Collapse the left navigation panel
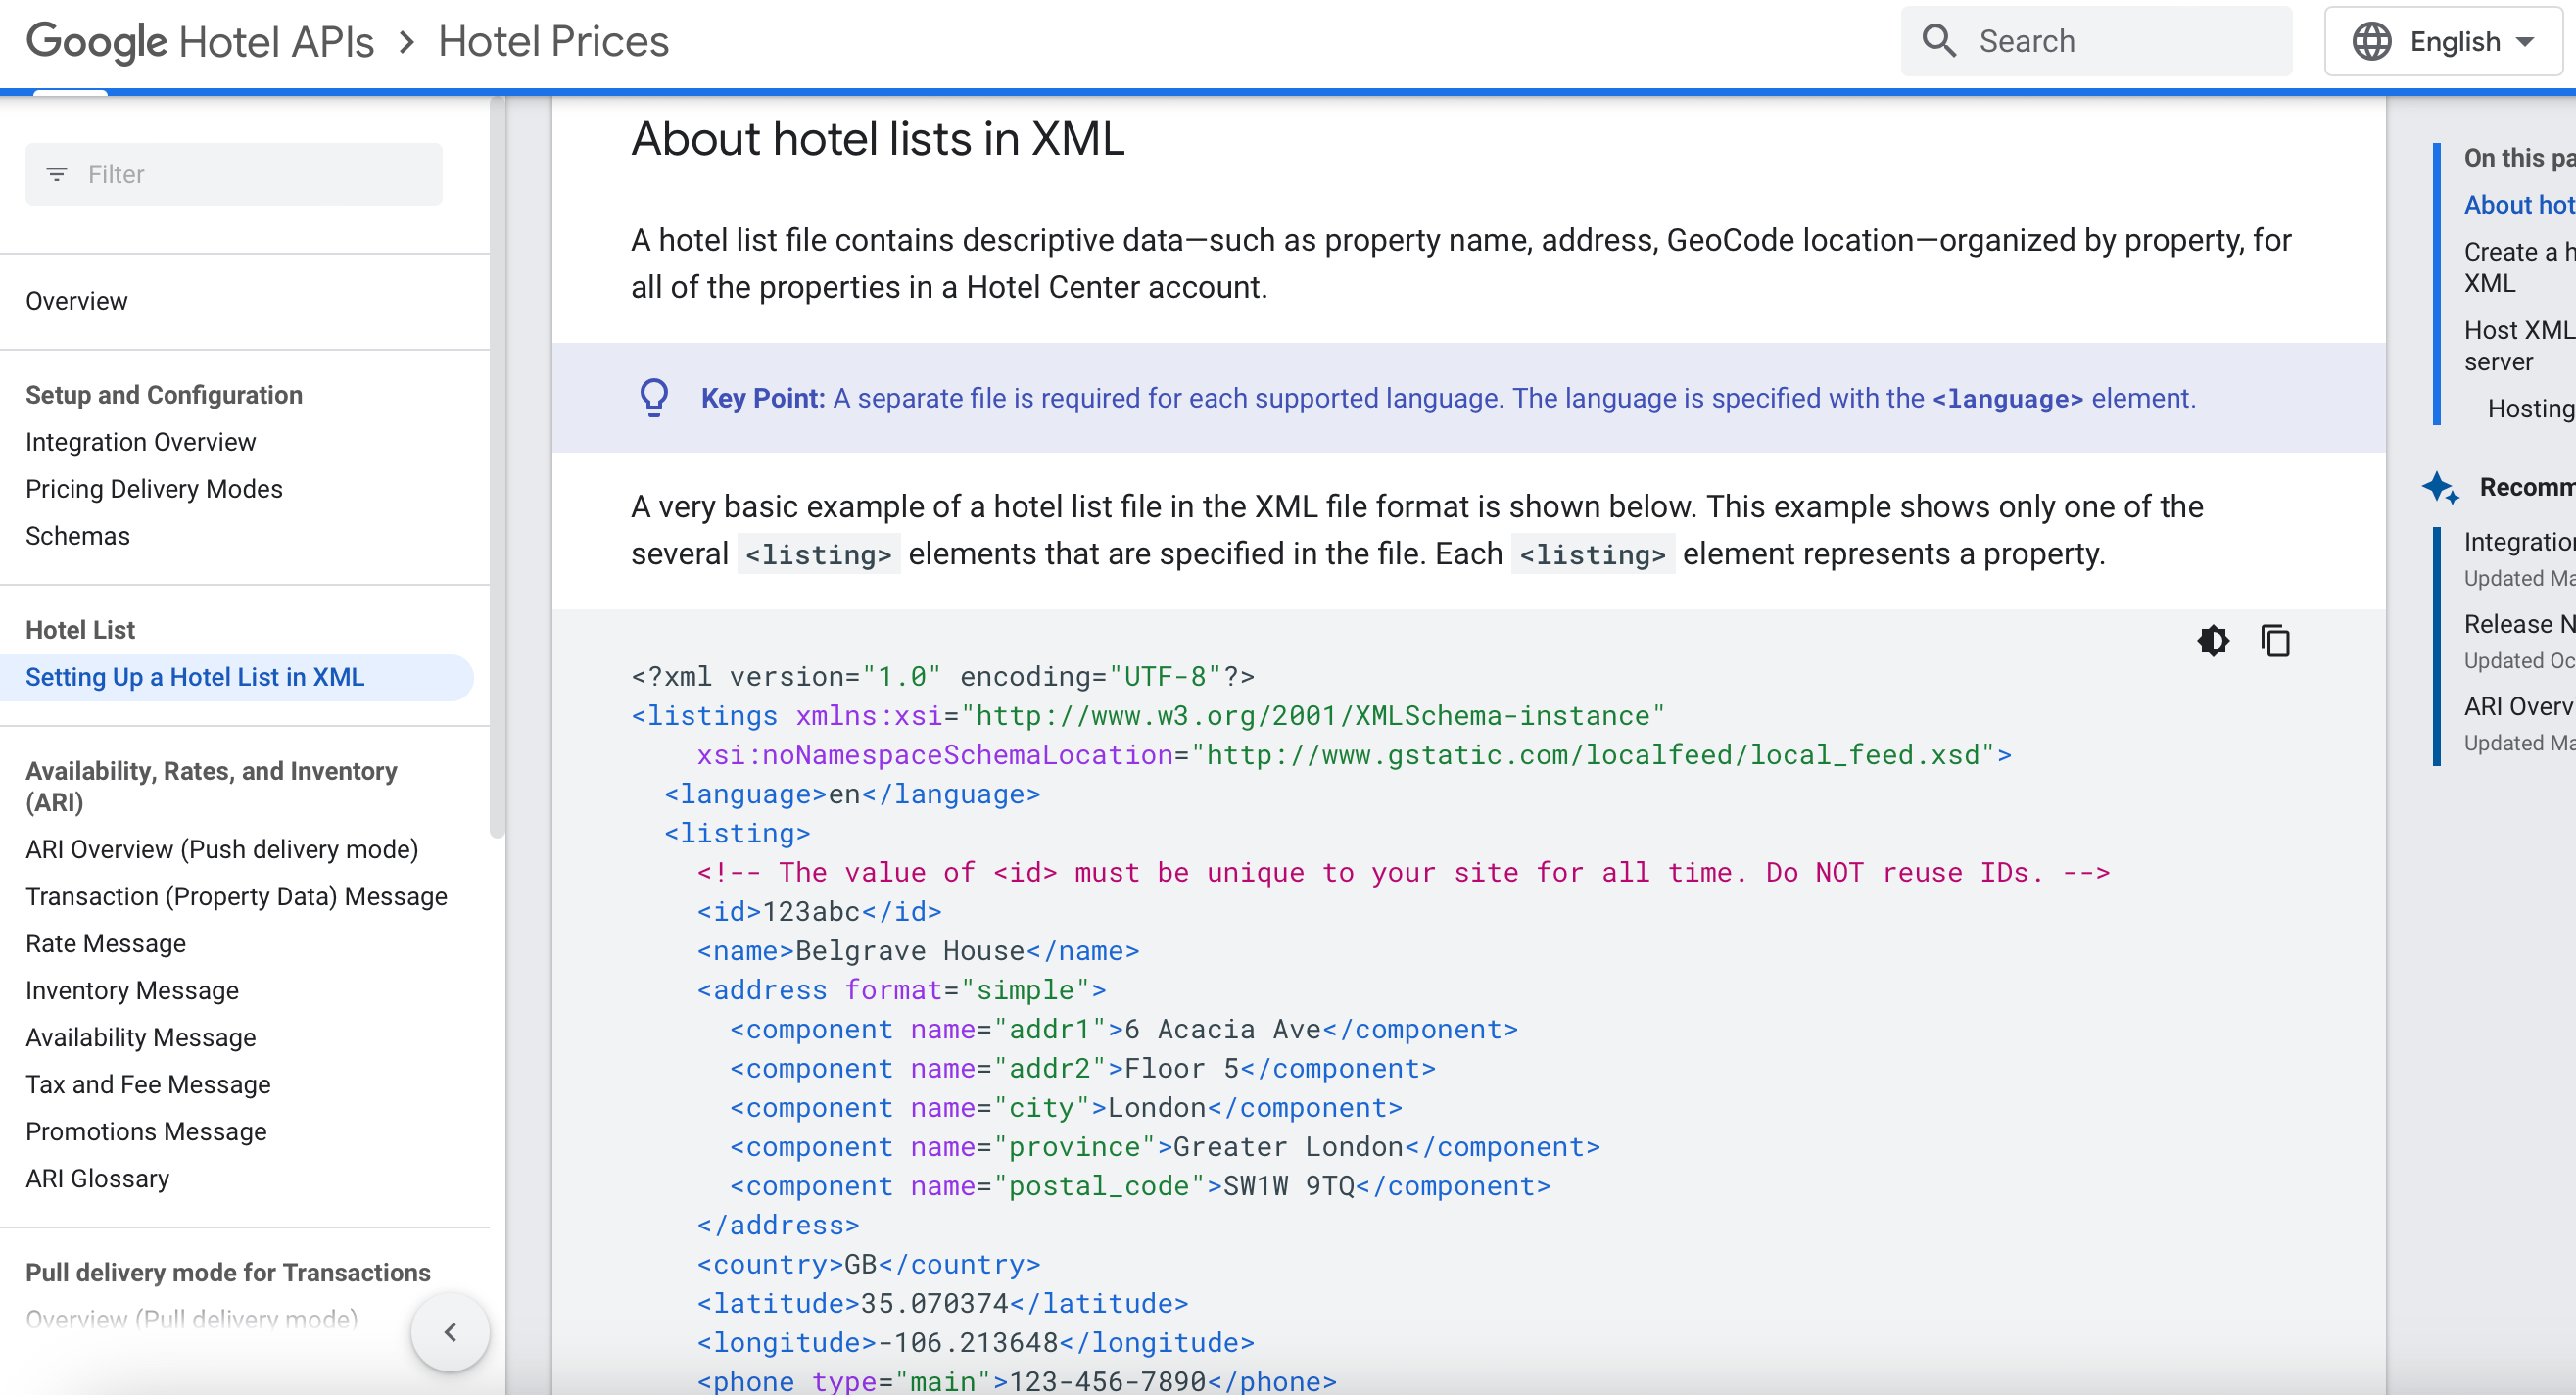The height and width of the screenshot is (1395, 2576). click(x=450, y=1332)
